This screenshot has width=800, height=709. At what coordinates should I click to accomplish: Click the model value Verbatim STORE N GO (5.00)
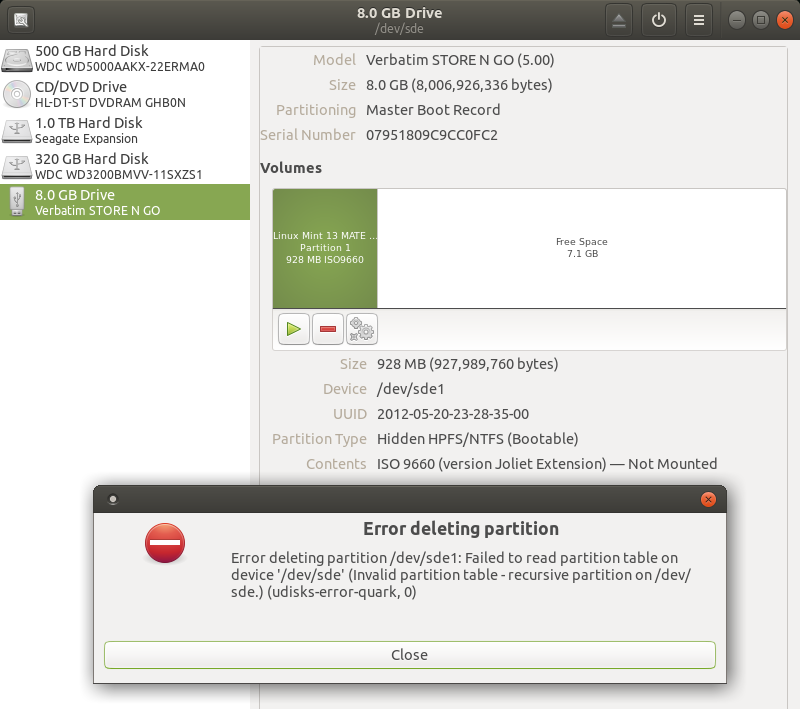(460, 60)
